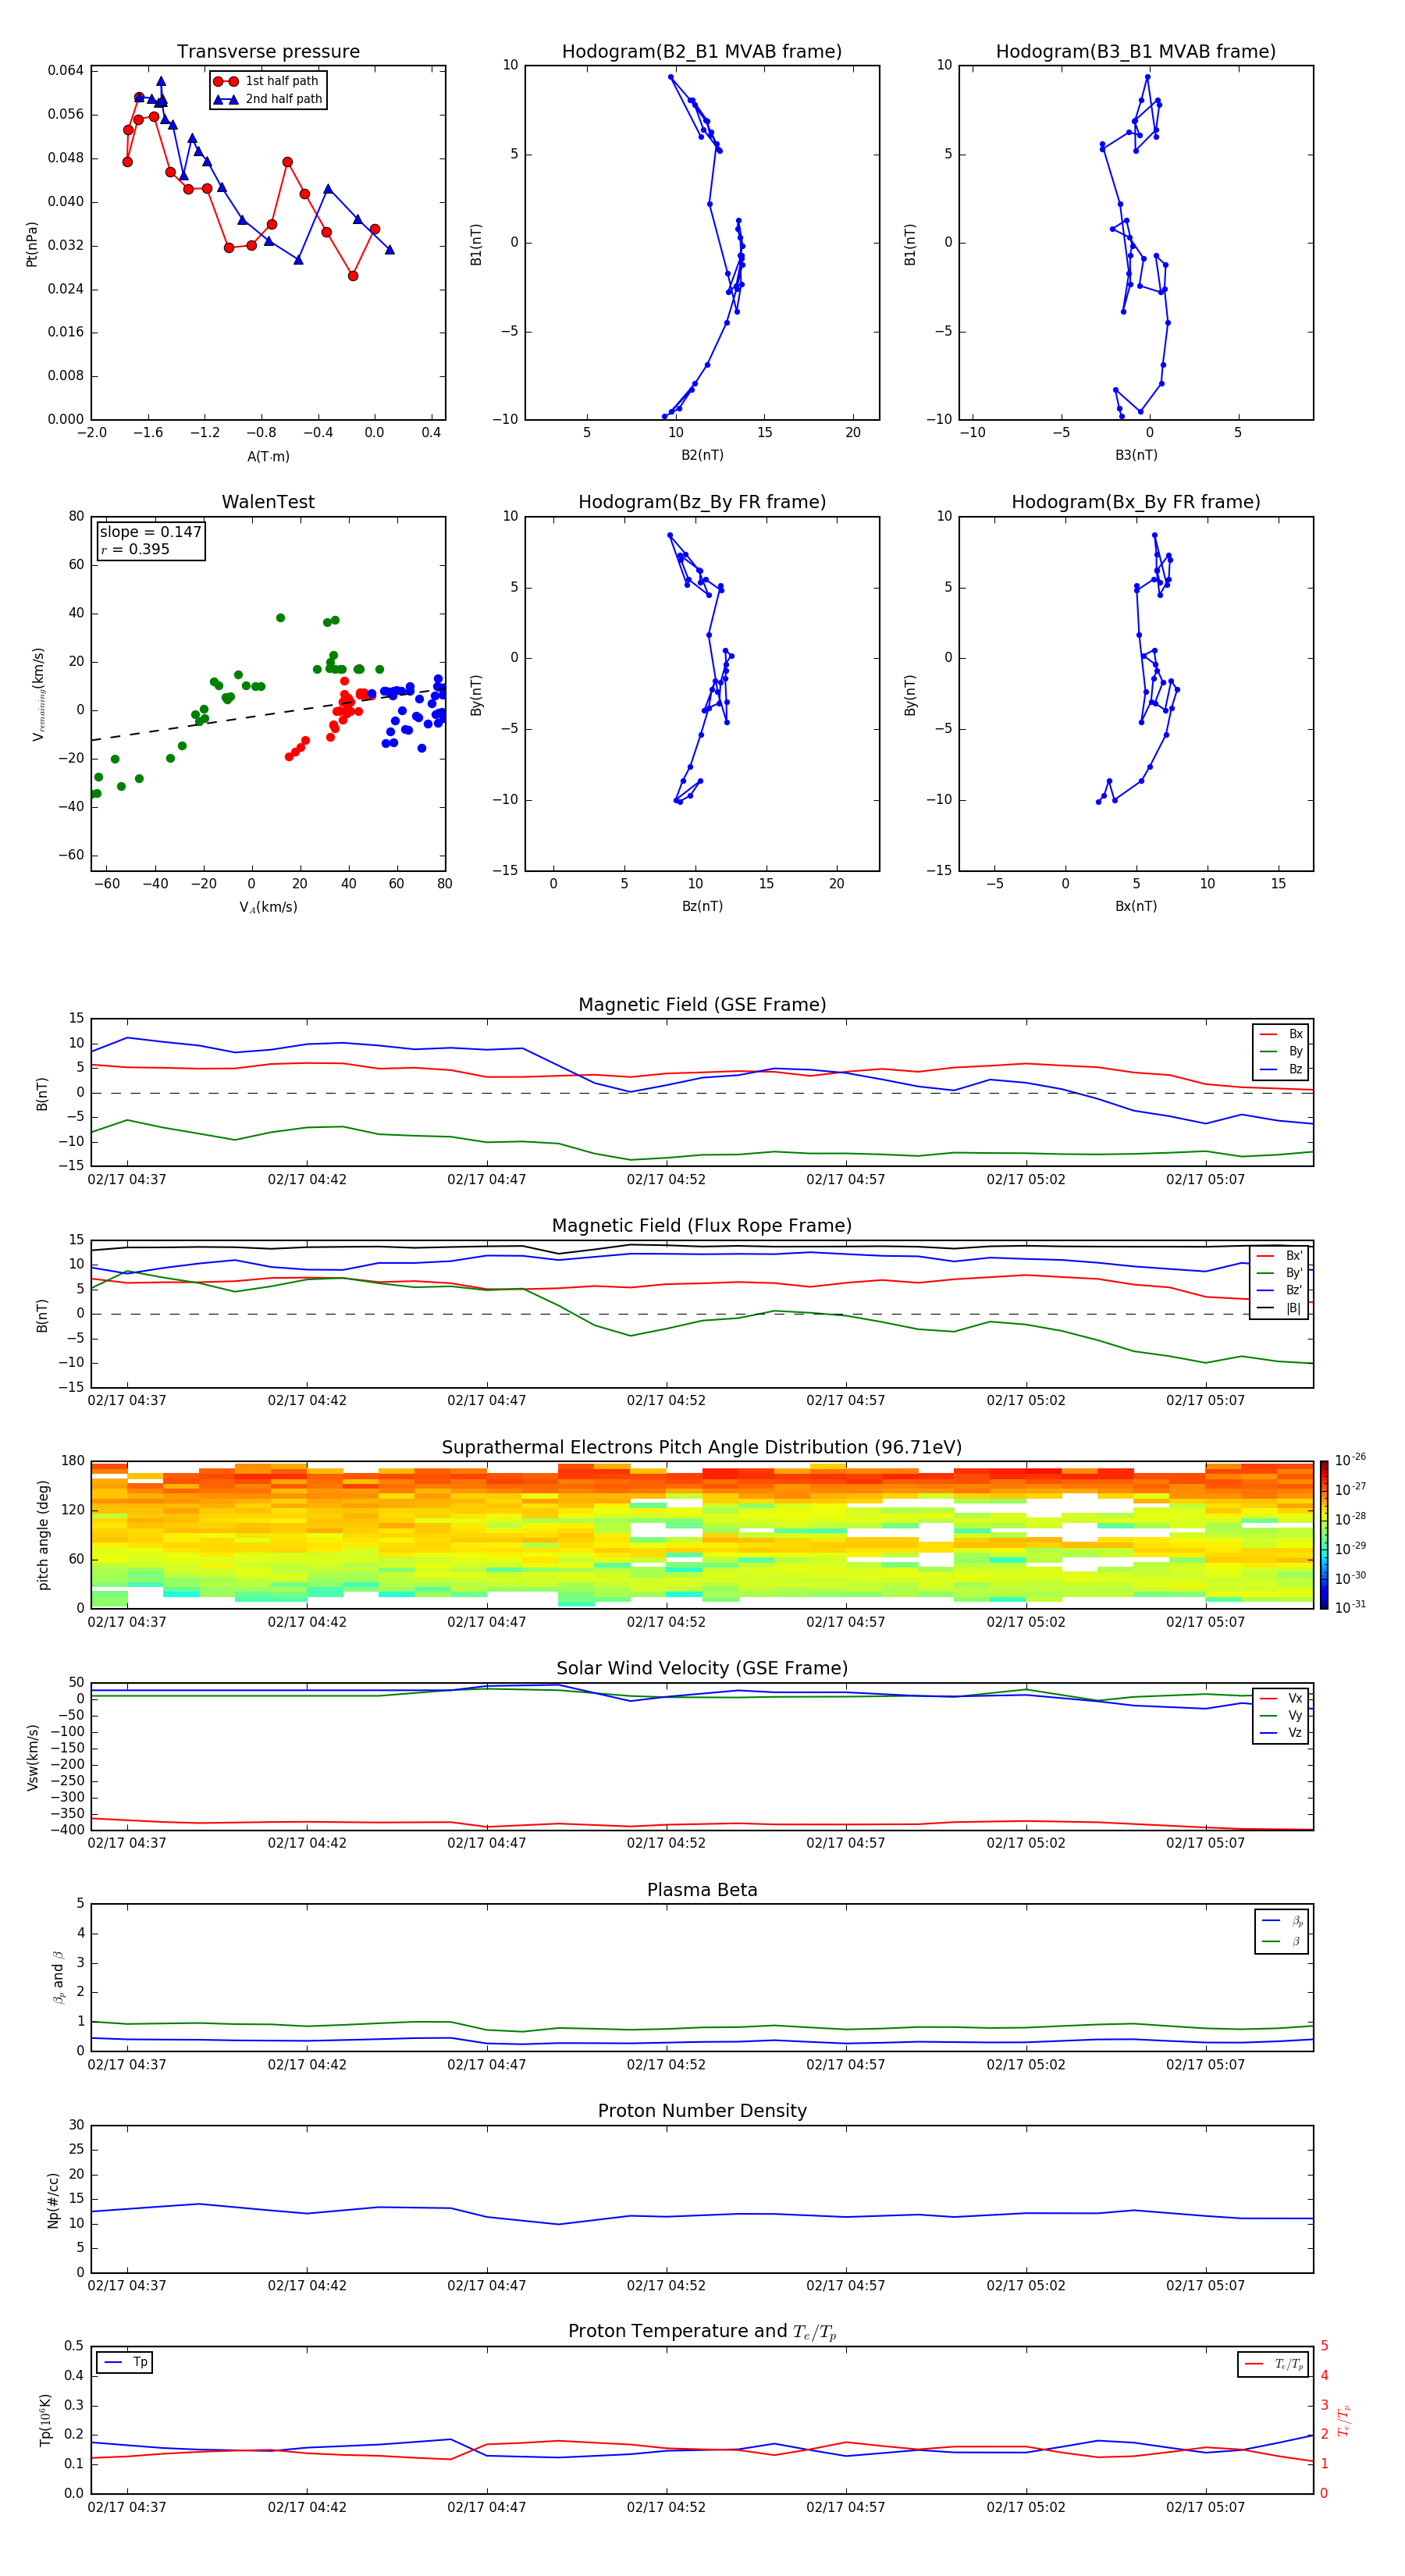Click the "A(T·m)" x-axis label

pyautogui.click(x=268, y=456)
